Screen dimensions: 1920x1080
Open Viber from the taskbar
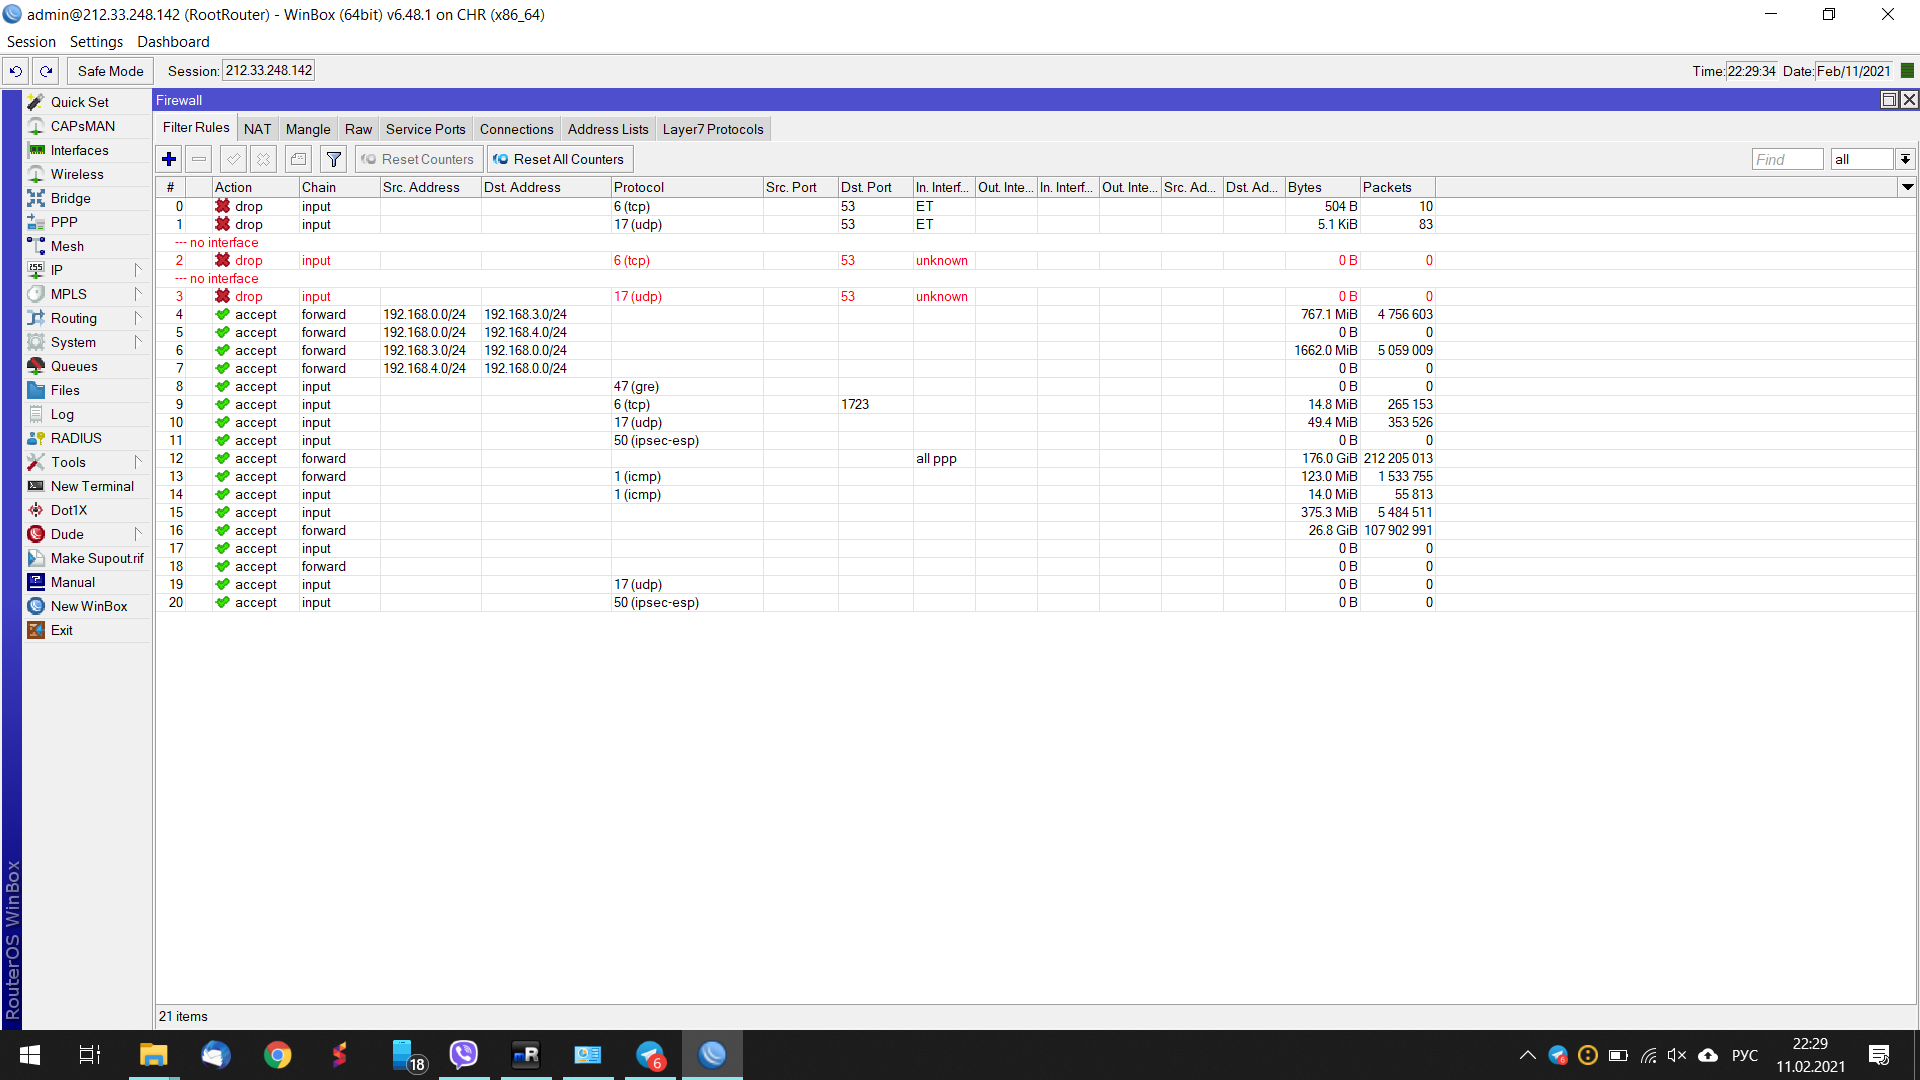[x=463, y=1055]
